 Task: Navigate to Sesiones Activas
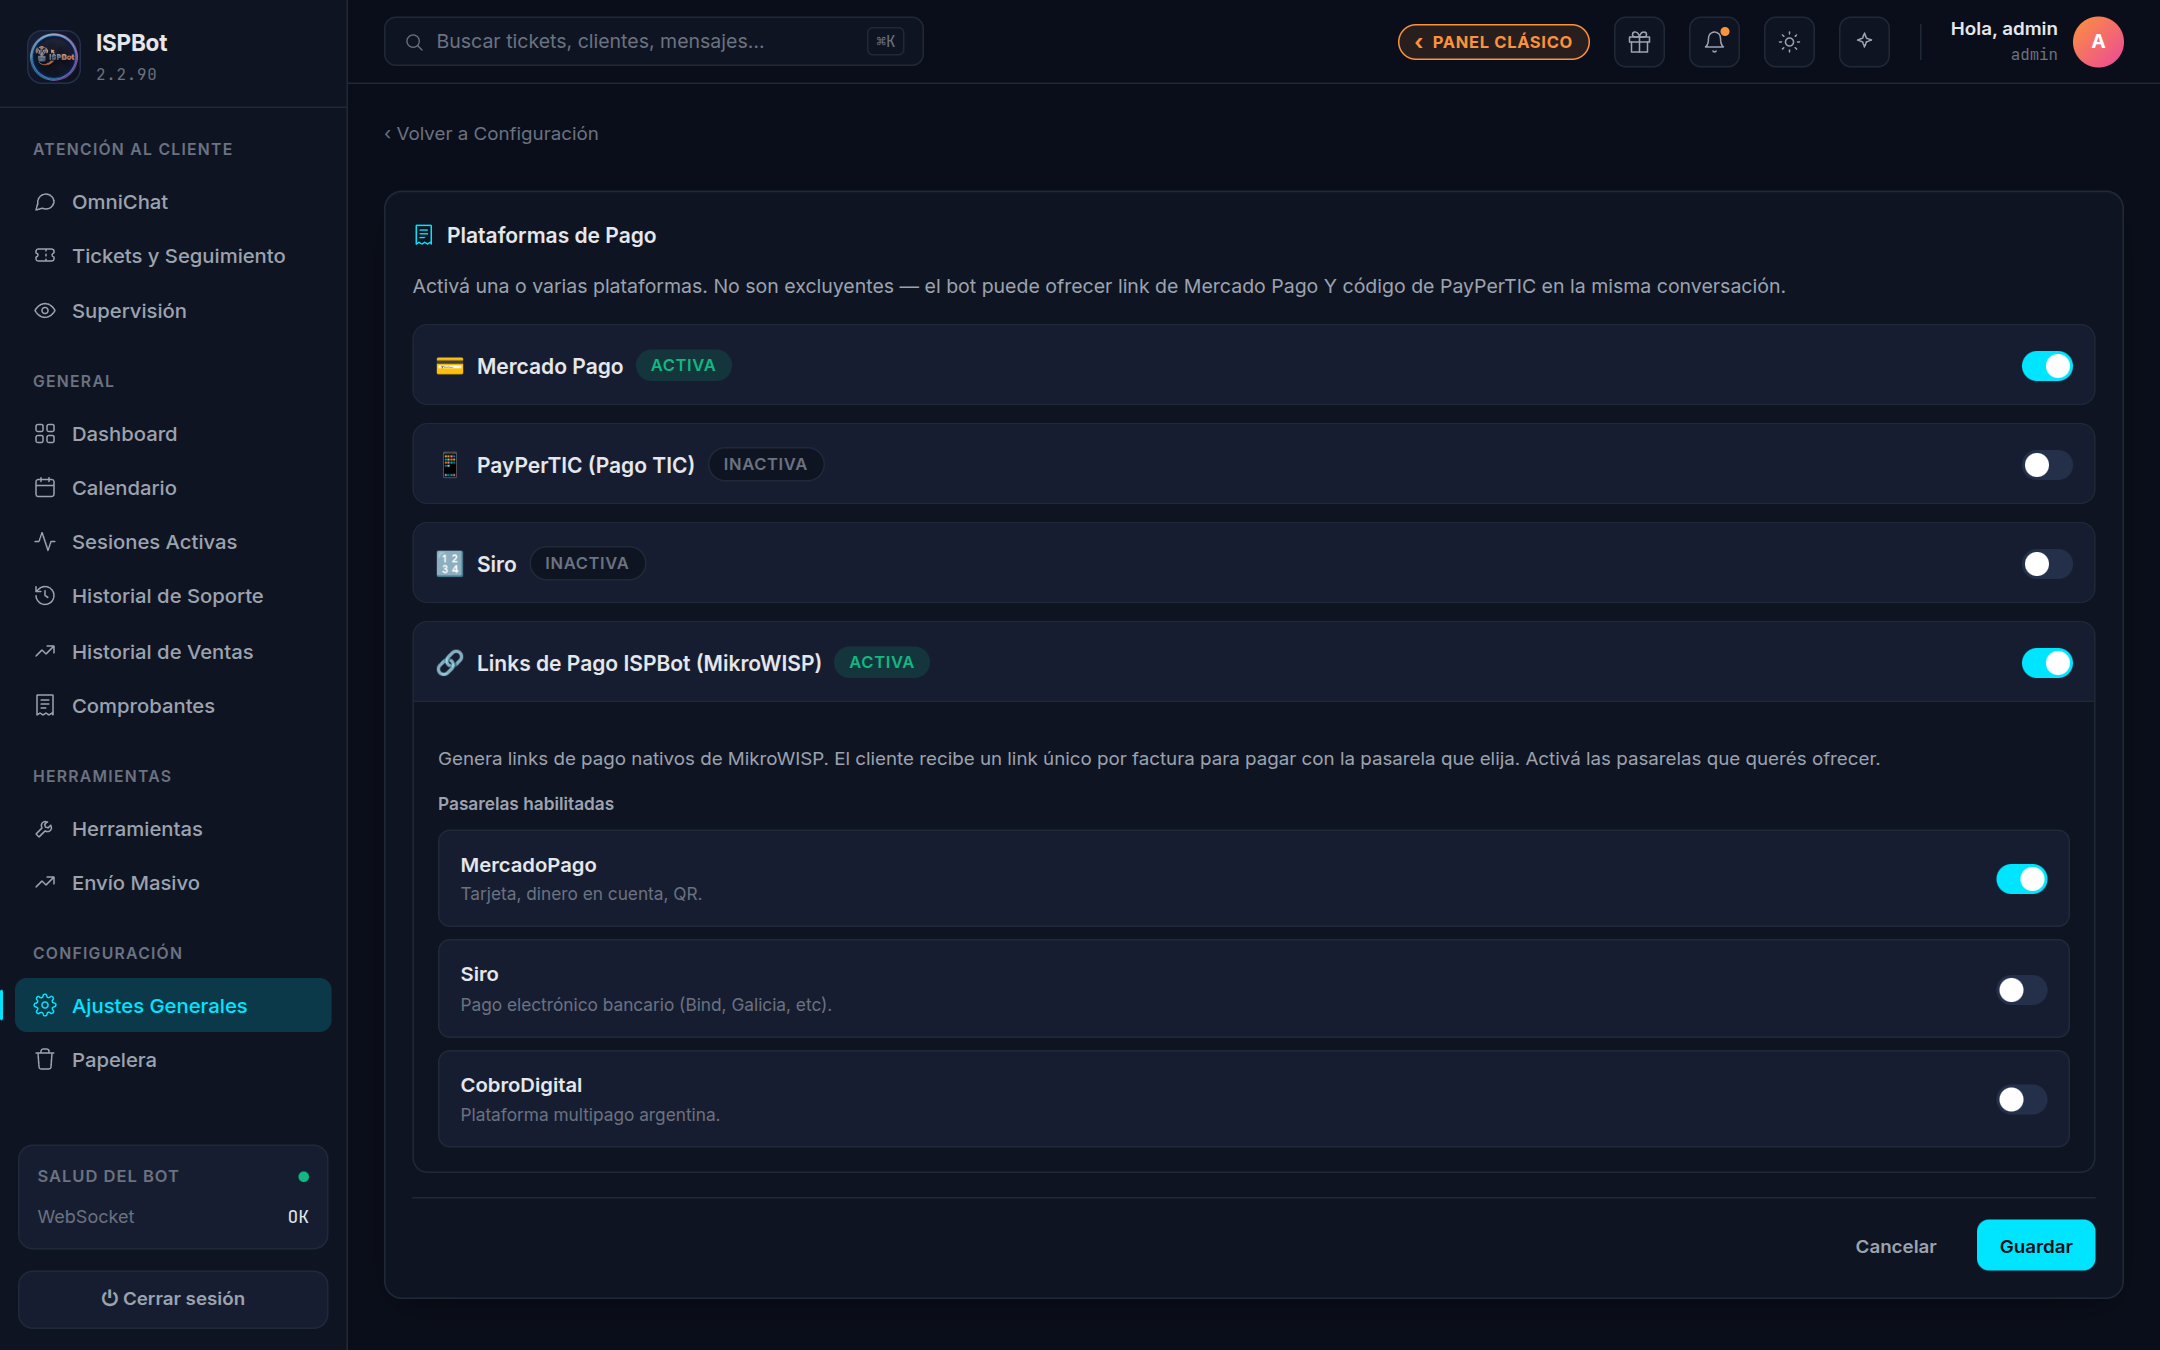coord(173,542)
